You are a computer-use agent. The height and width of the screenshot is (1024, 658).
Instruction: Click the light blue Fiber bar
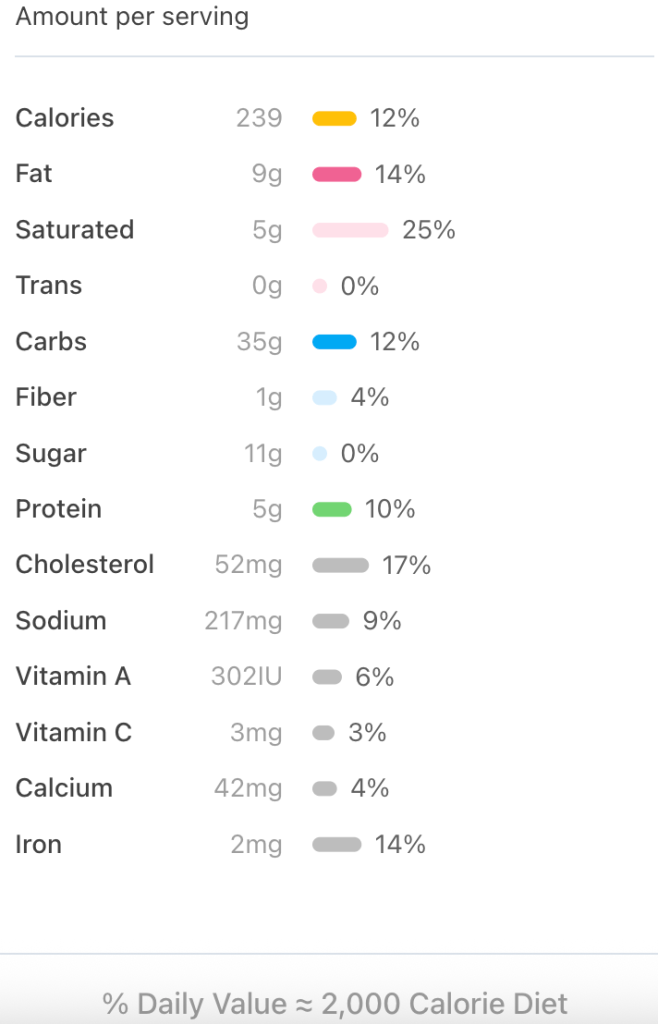(324, 398)
